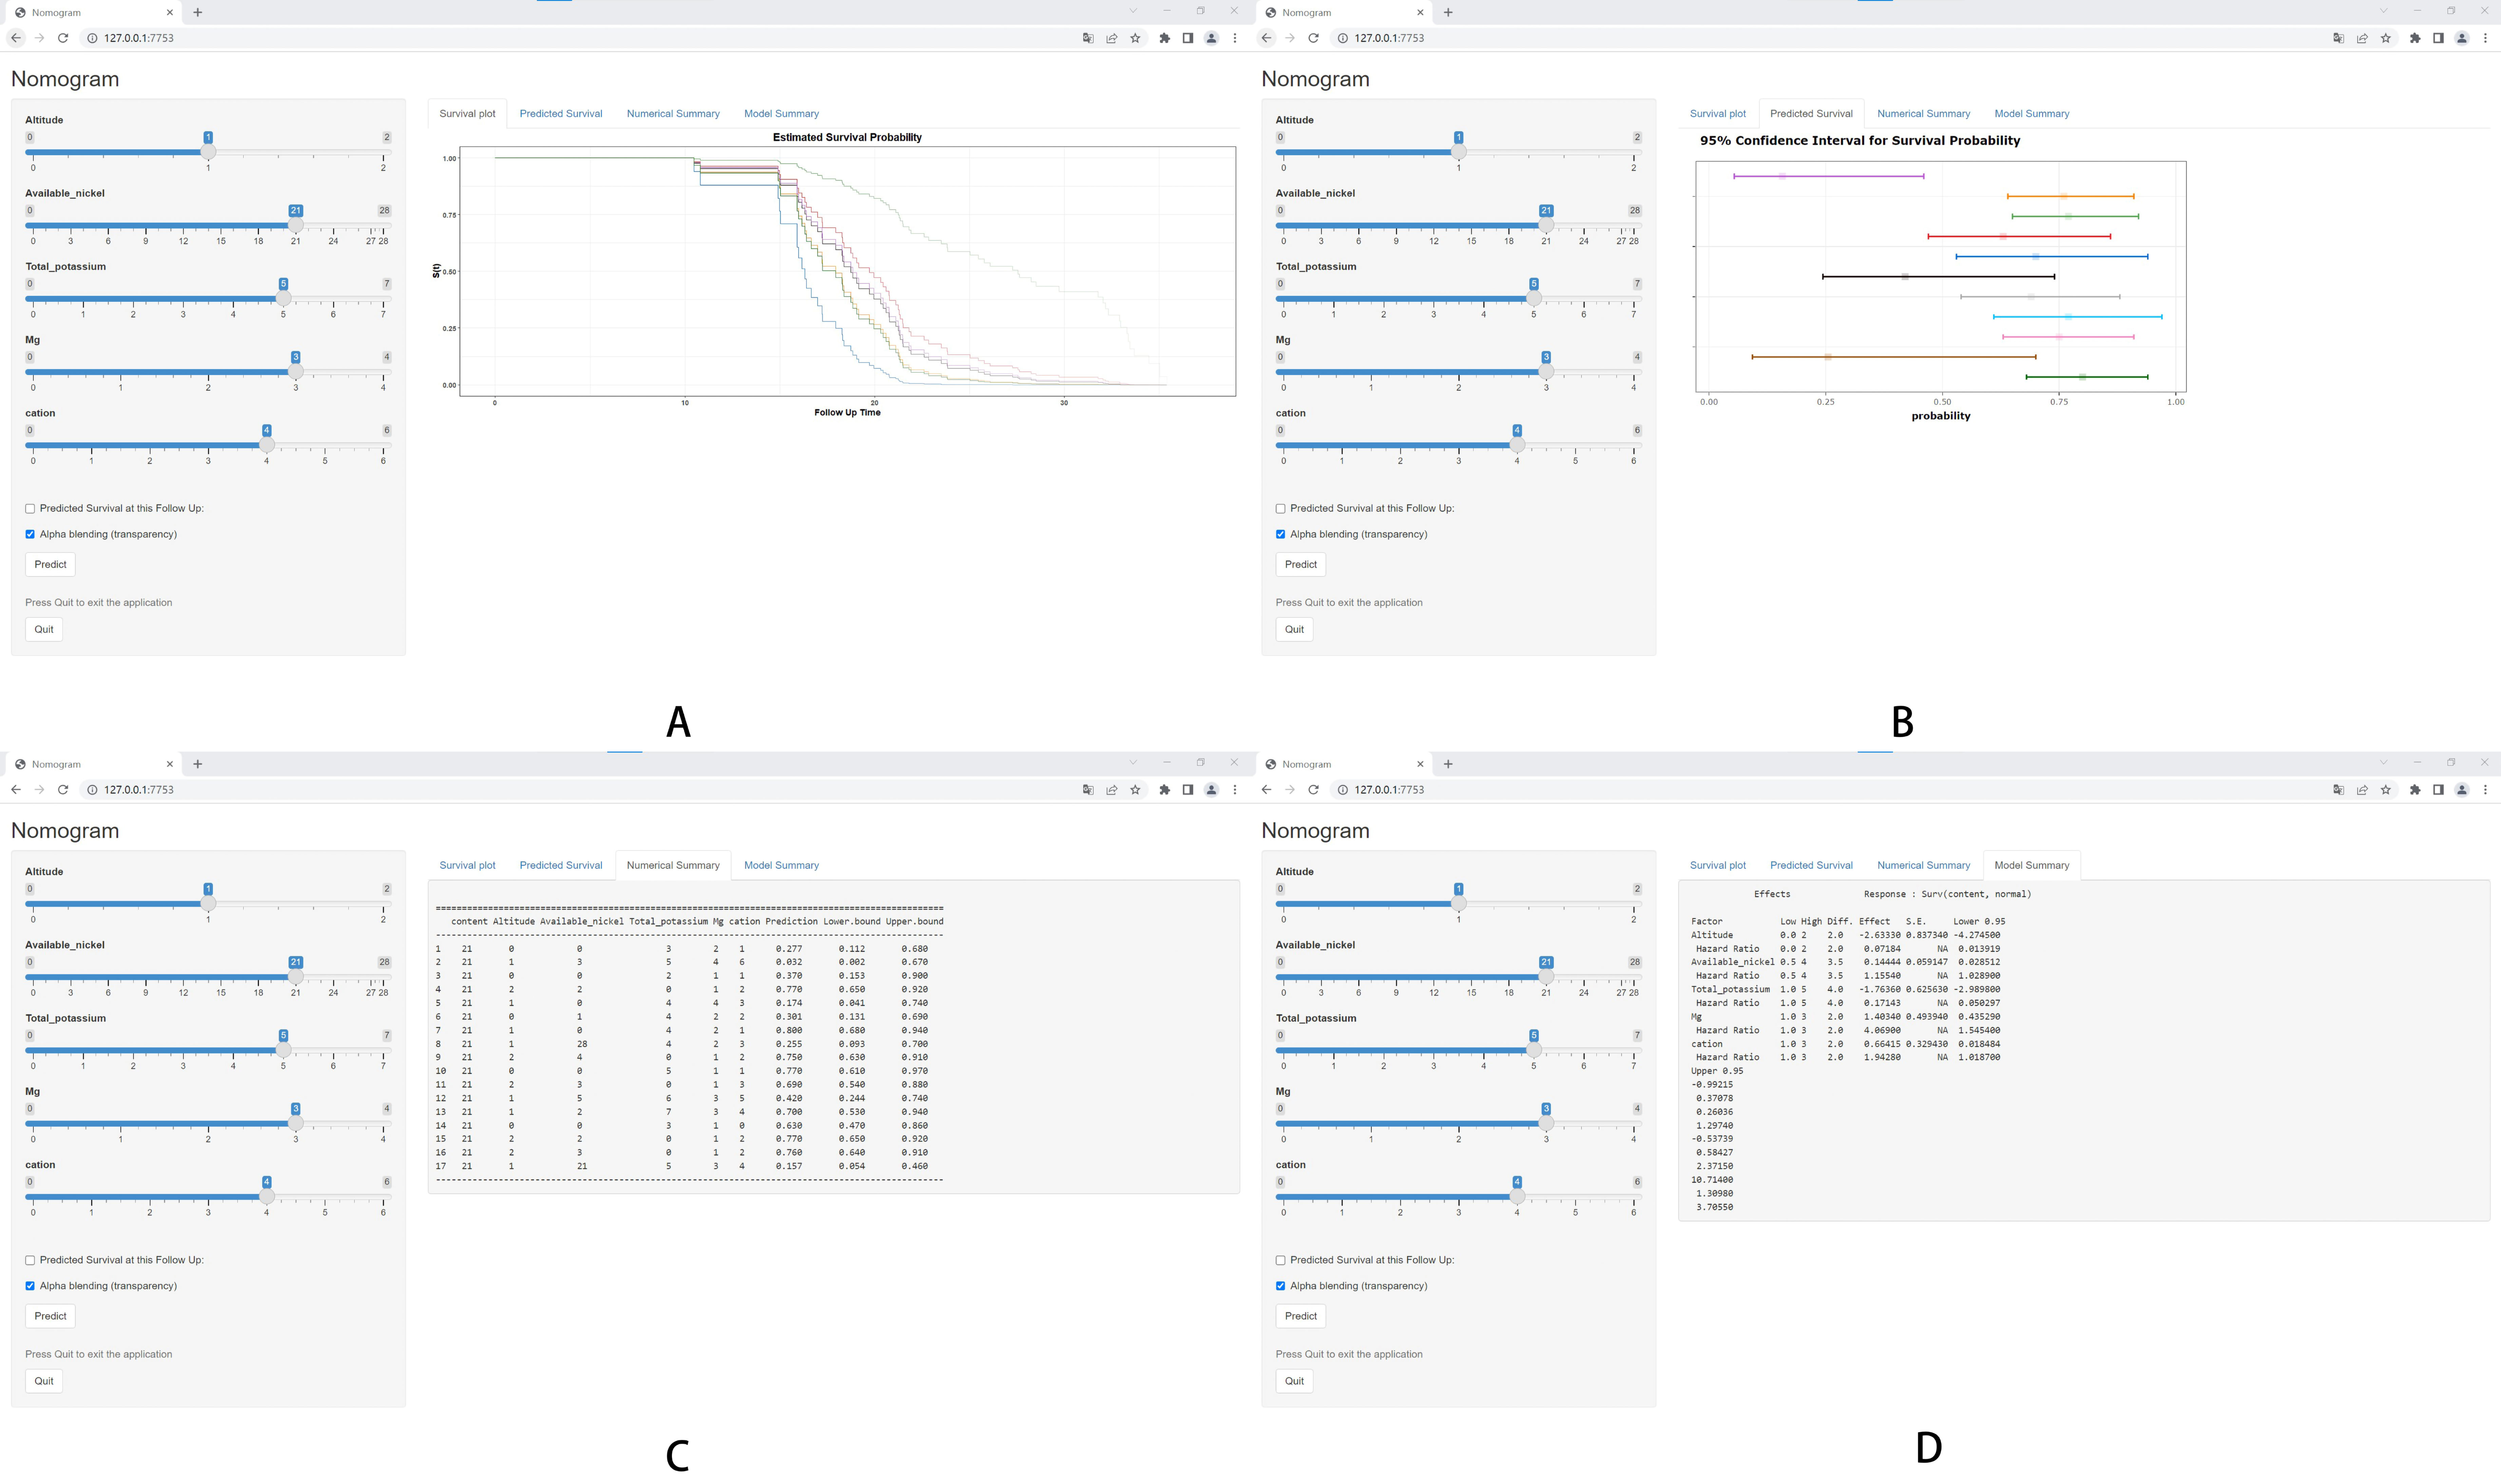
Task: Open Chrome three-dot menu in panel A
Action: [1235, 38]
